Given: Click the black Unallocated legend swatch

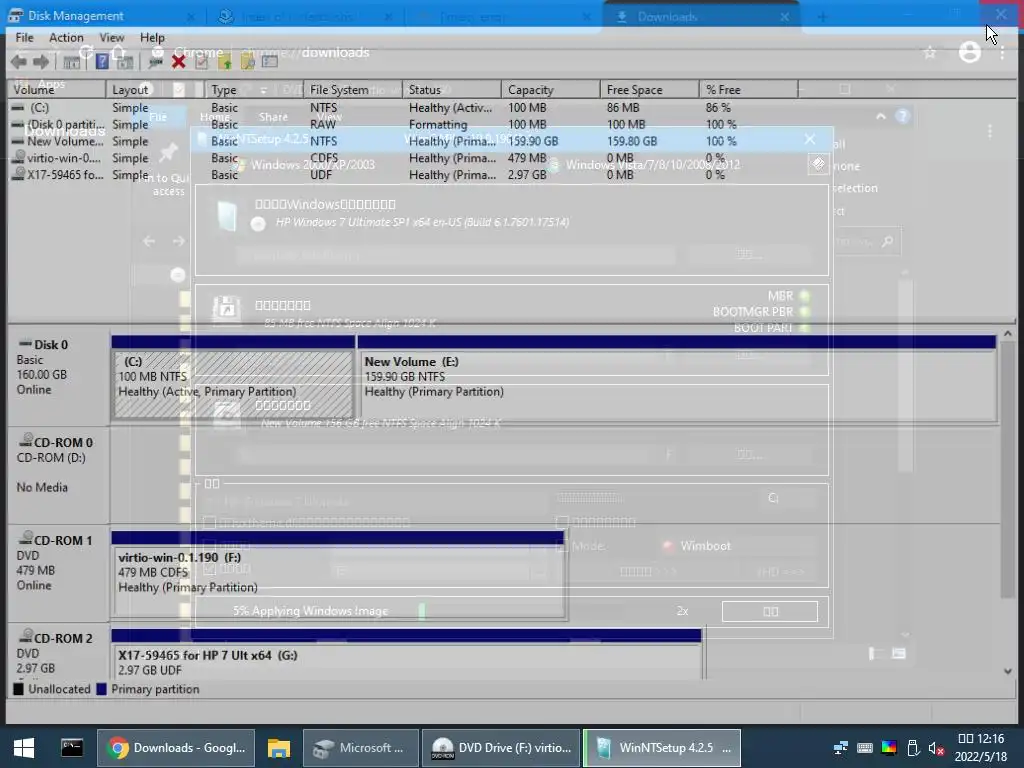Looking at the screenshot, I should pyautogui.click(x=18, y=689).
